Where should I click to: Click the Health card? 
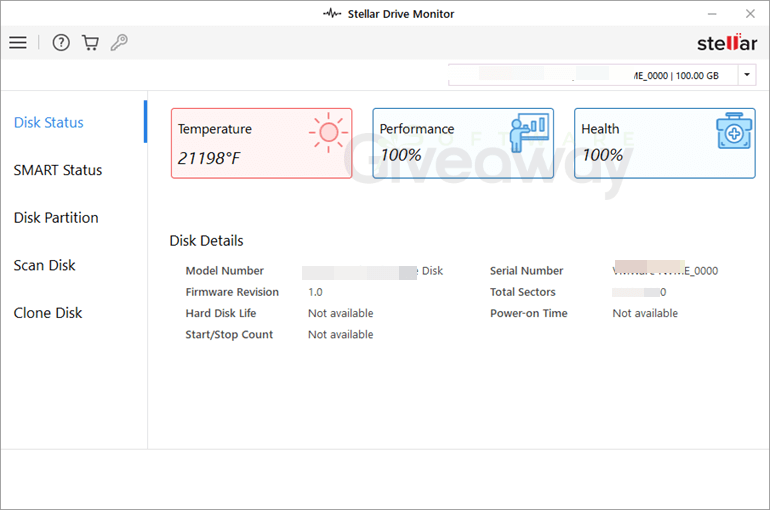pos(664,143)
